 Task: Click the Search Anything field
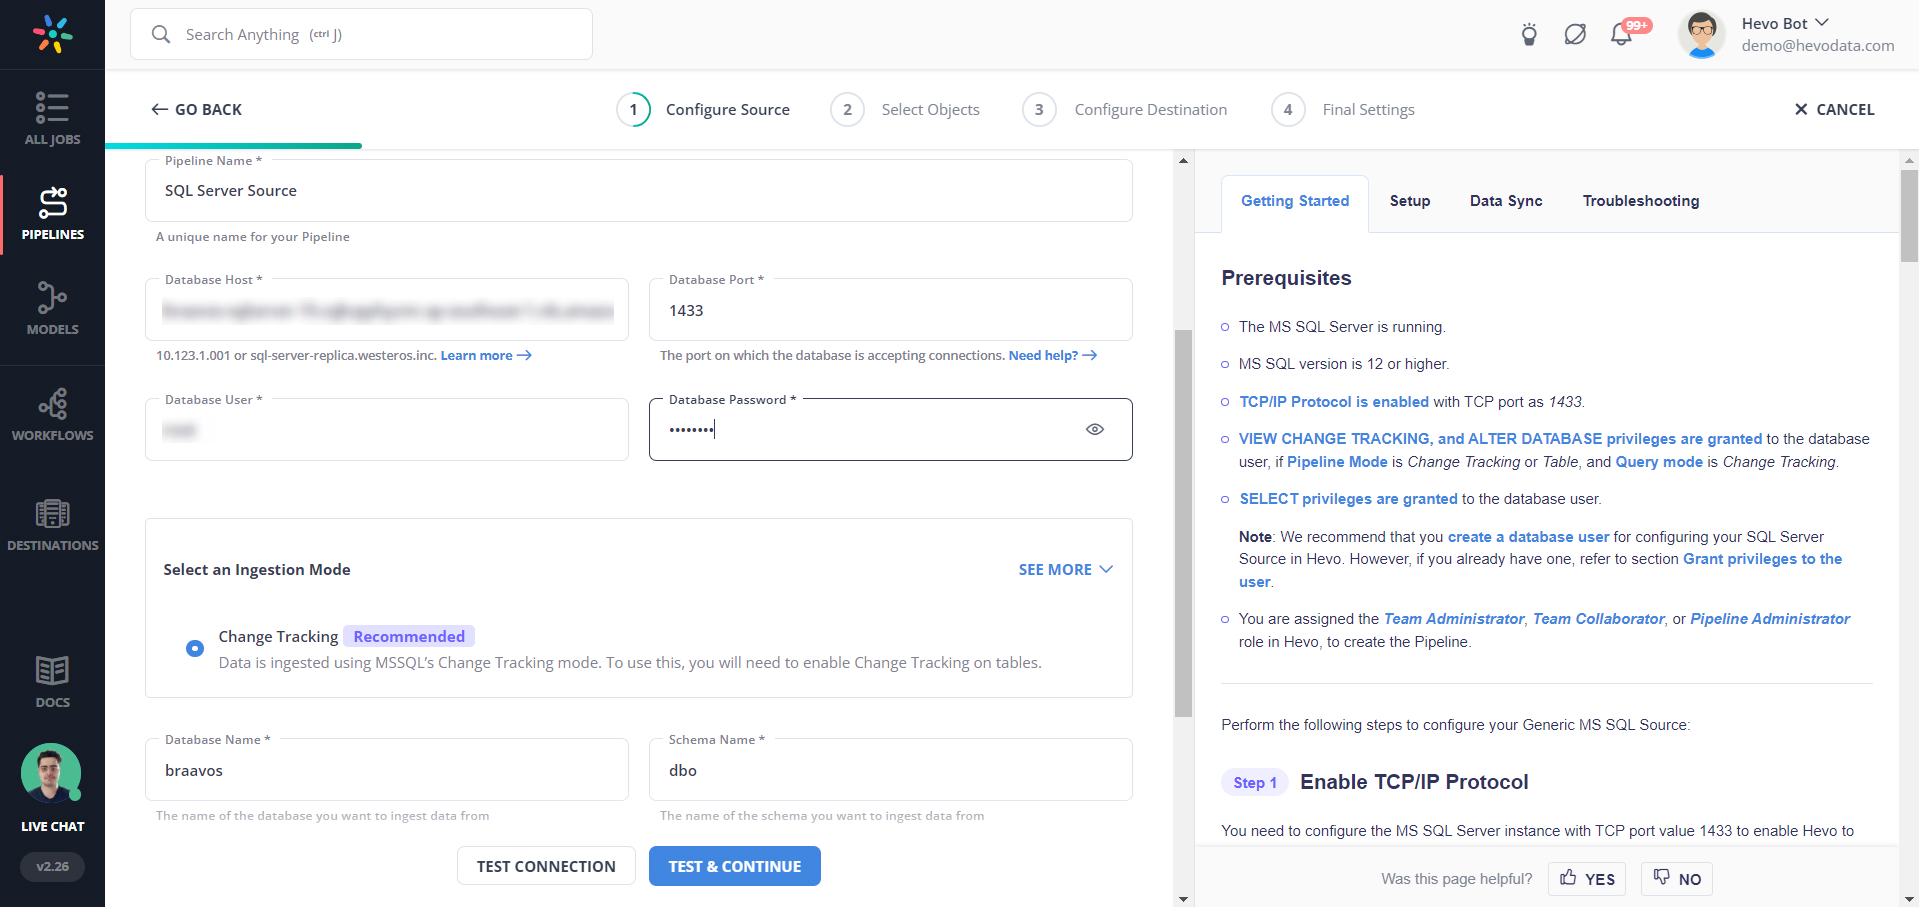361,34
